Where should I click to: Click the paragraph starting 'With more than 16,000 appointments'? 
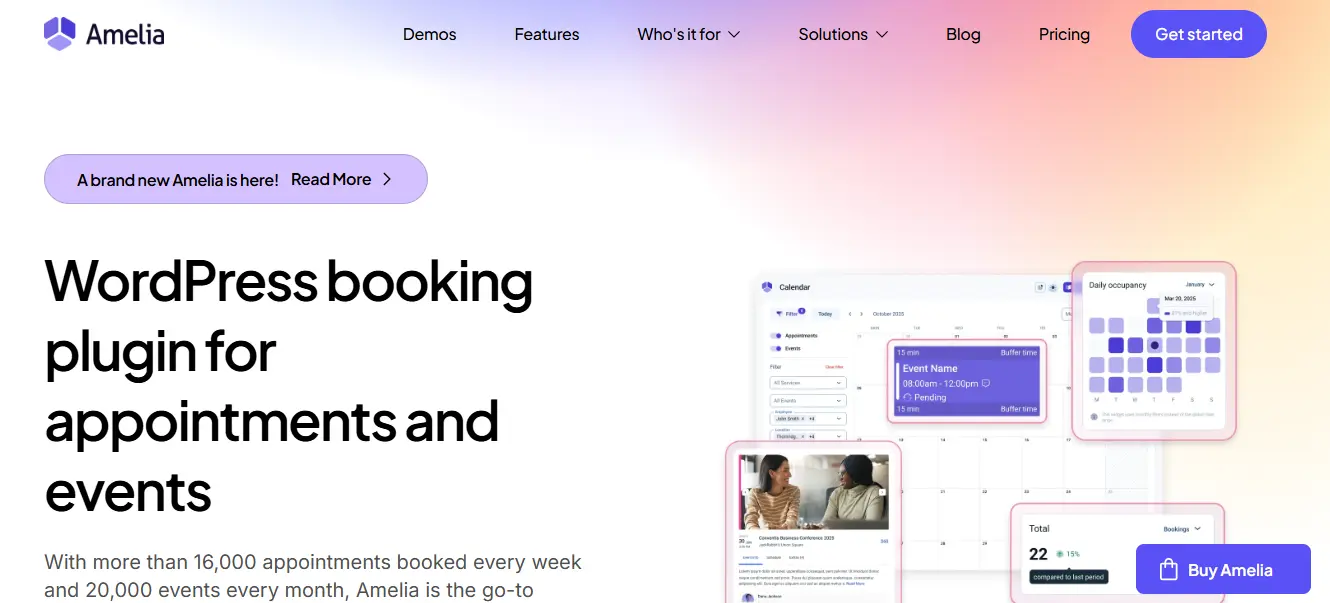point(313,576)
